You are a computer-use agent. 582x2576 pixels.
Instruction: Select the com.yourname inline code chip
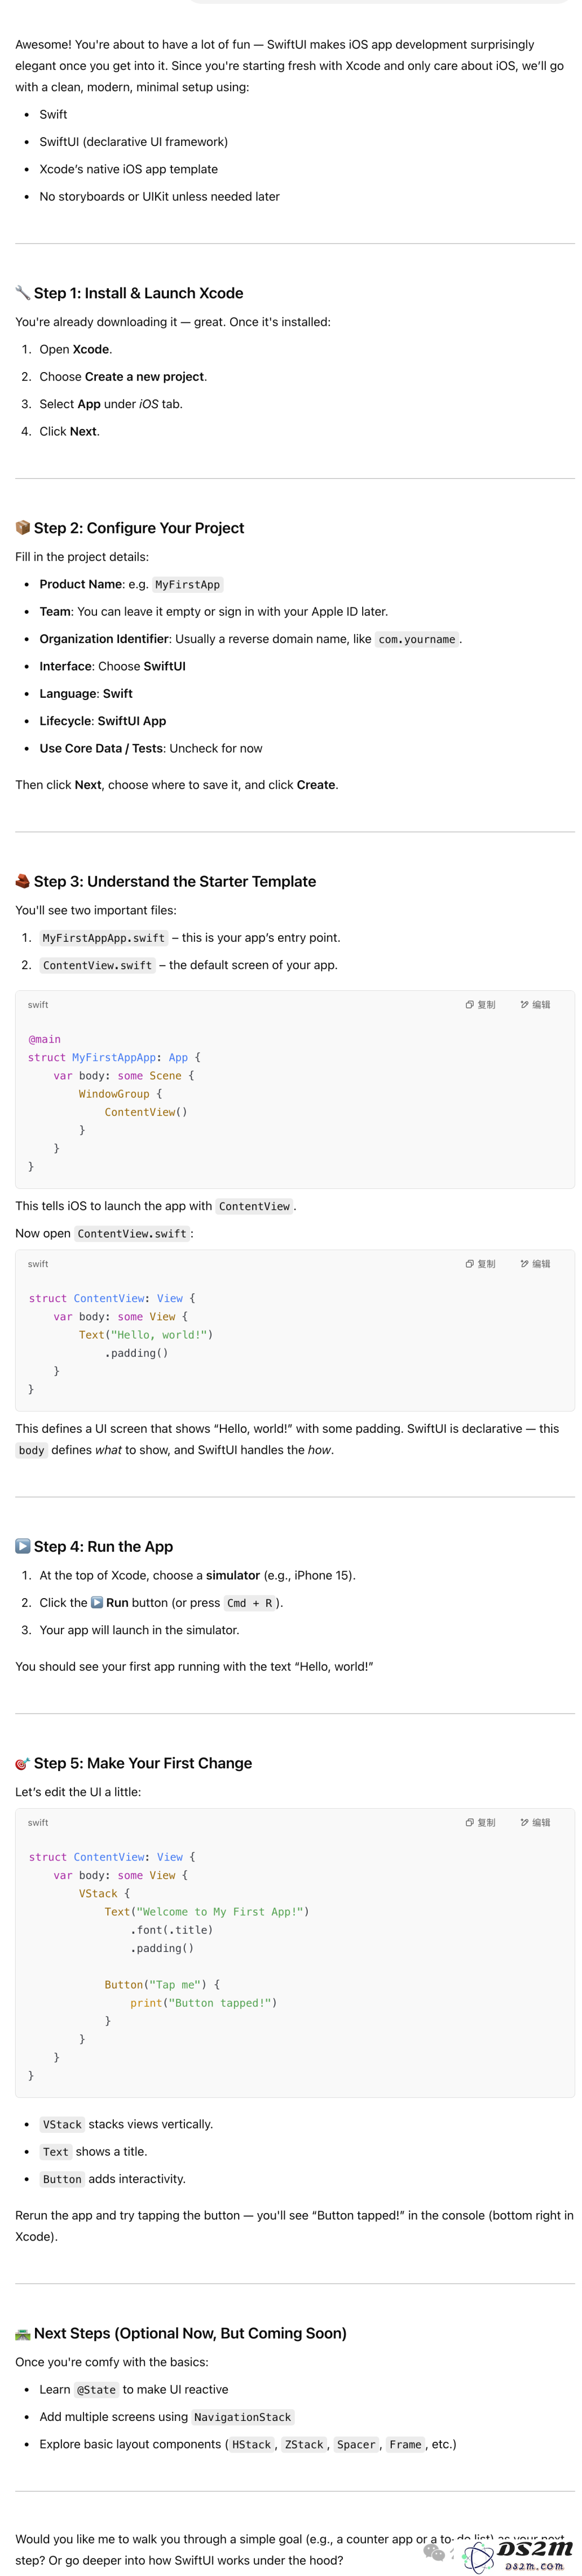click(417, 639)
